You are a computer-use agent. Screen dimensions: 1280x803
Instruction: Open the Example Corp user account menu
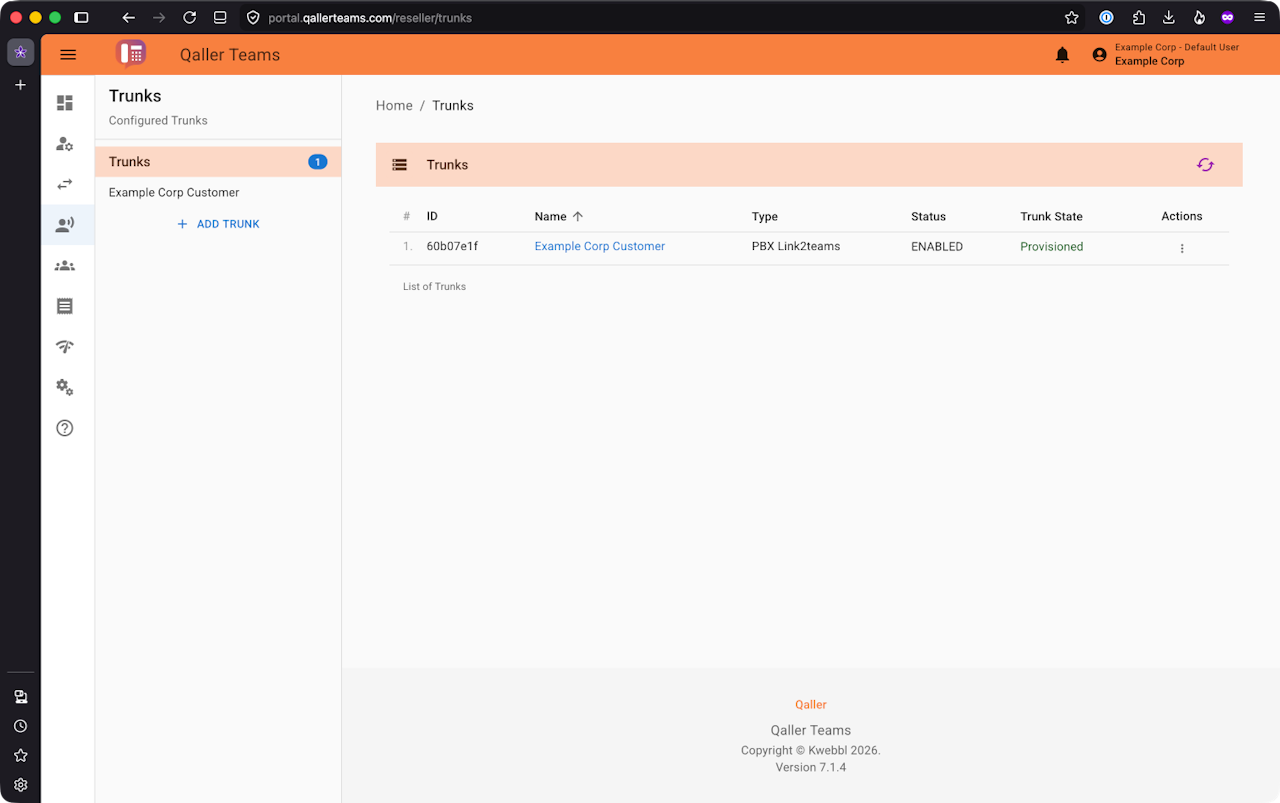point(1165,54)
